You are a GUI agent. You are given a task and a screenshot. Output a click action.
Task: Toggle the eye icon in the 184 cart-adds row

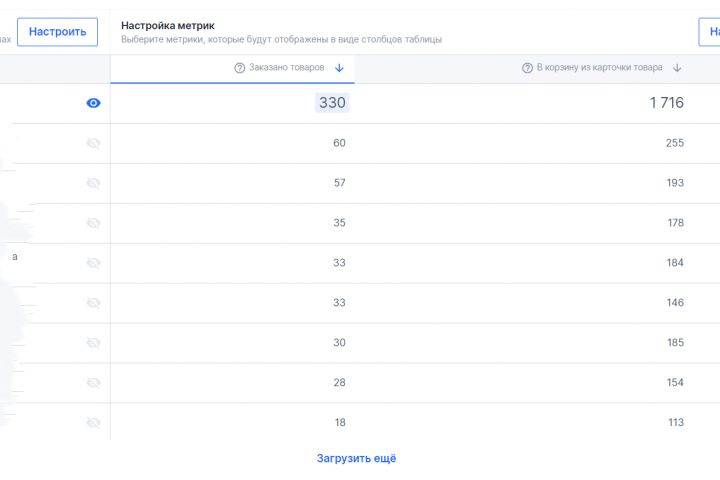[x=94, y=263]
